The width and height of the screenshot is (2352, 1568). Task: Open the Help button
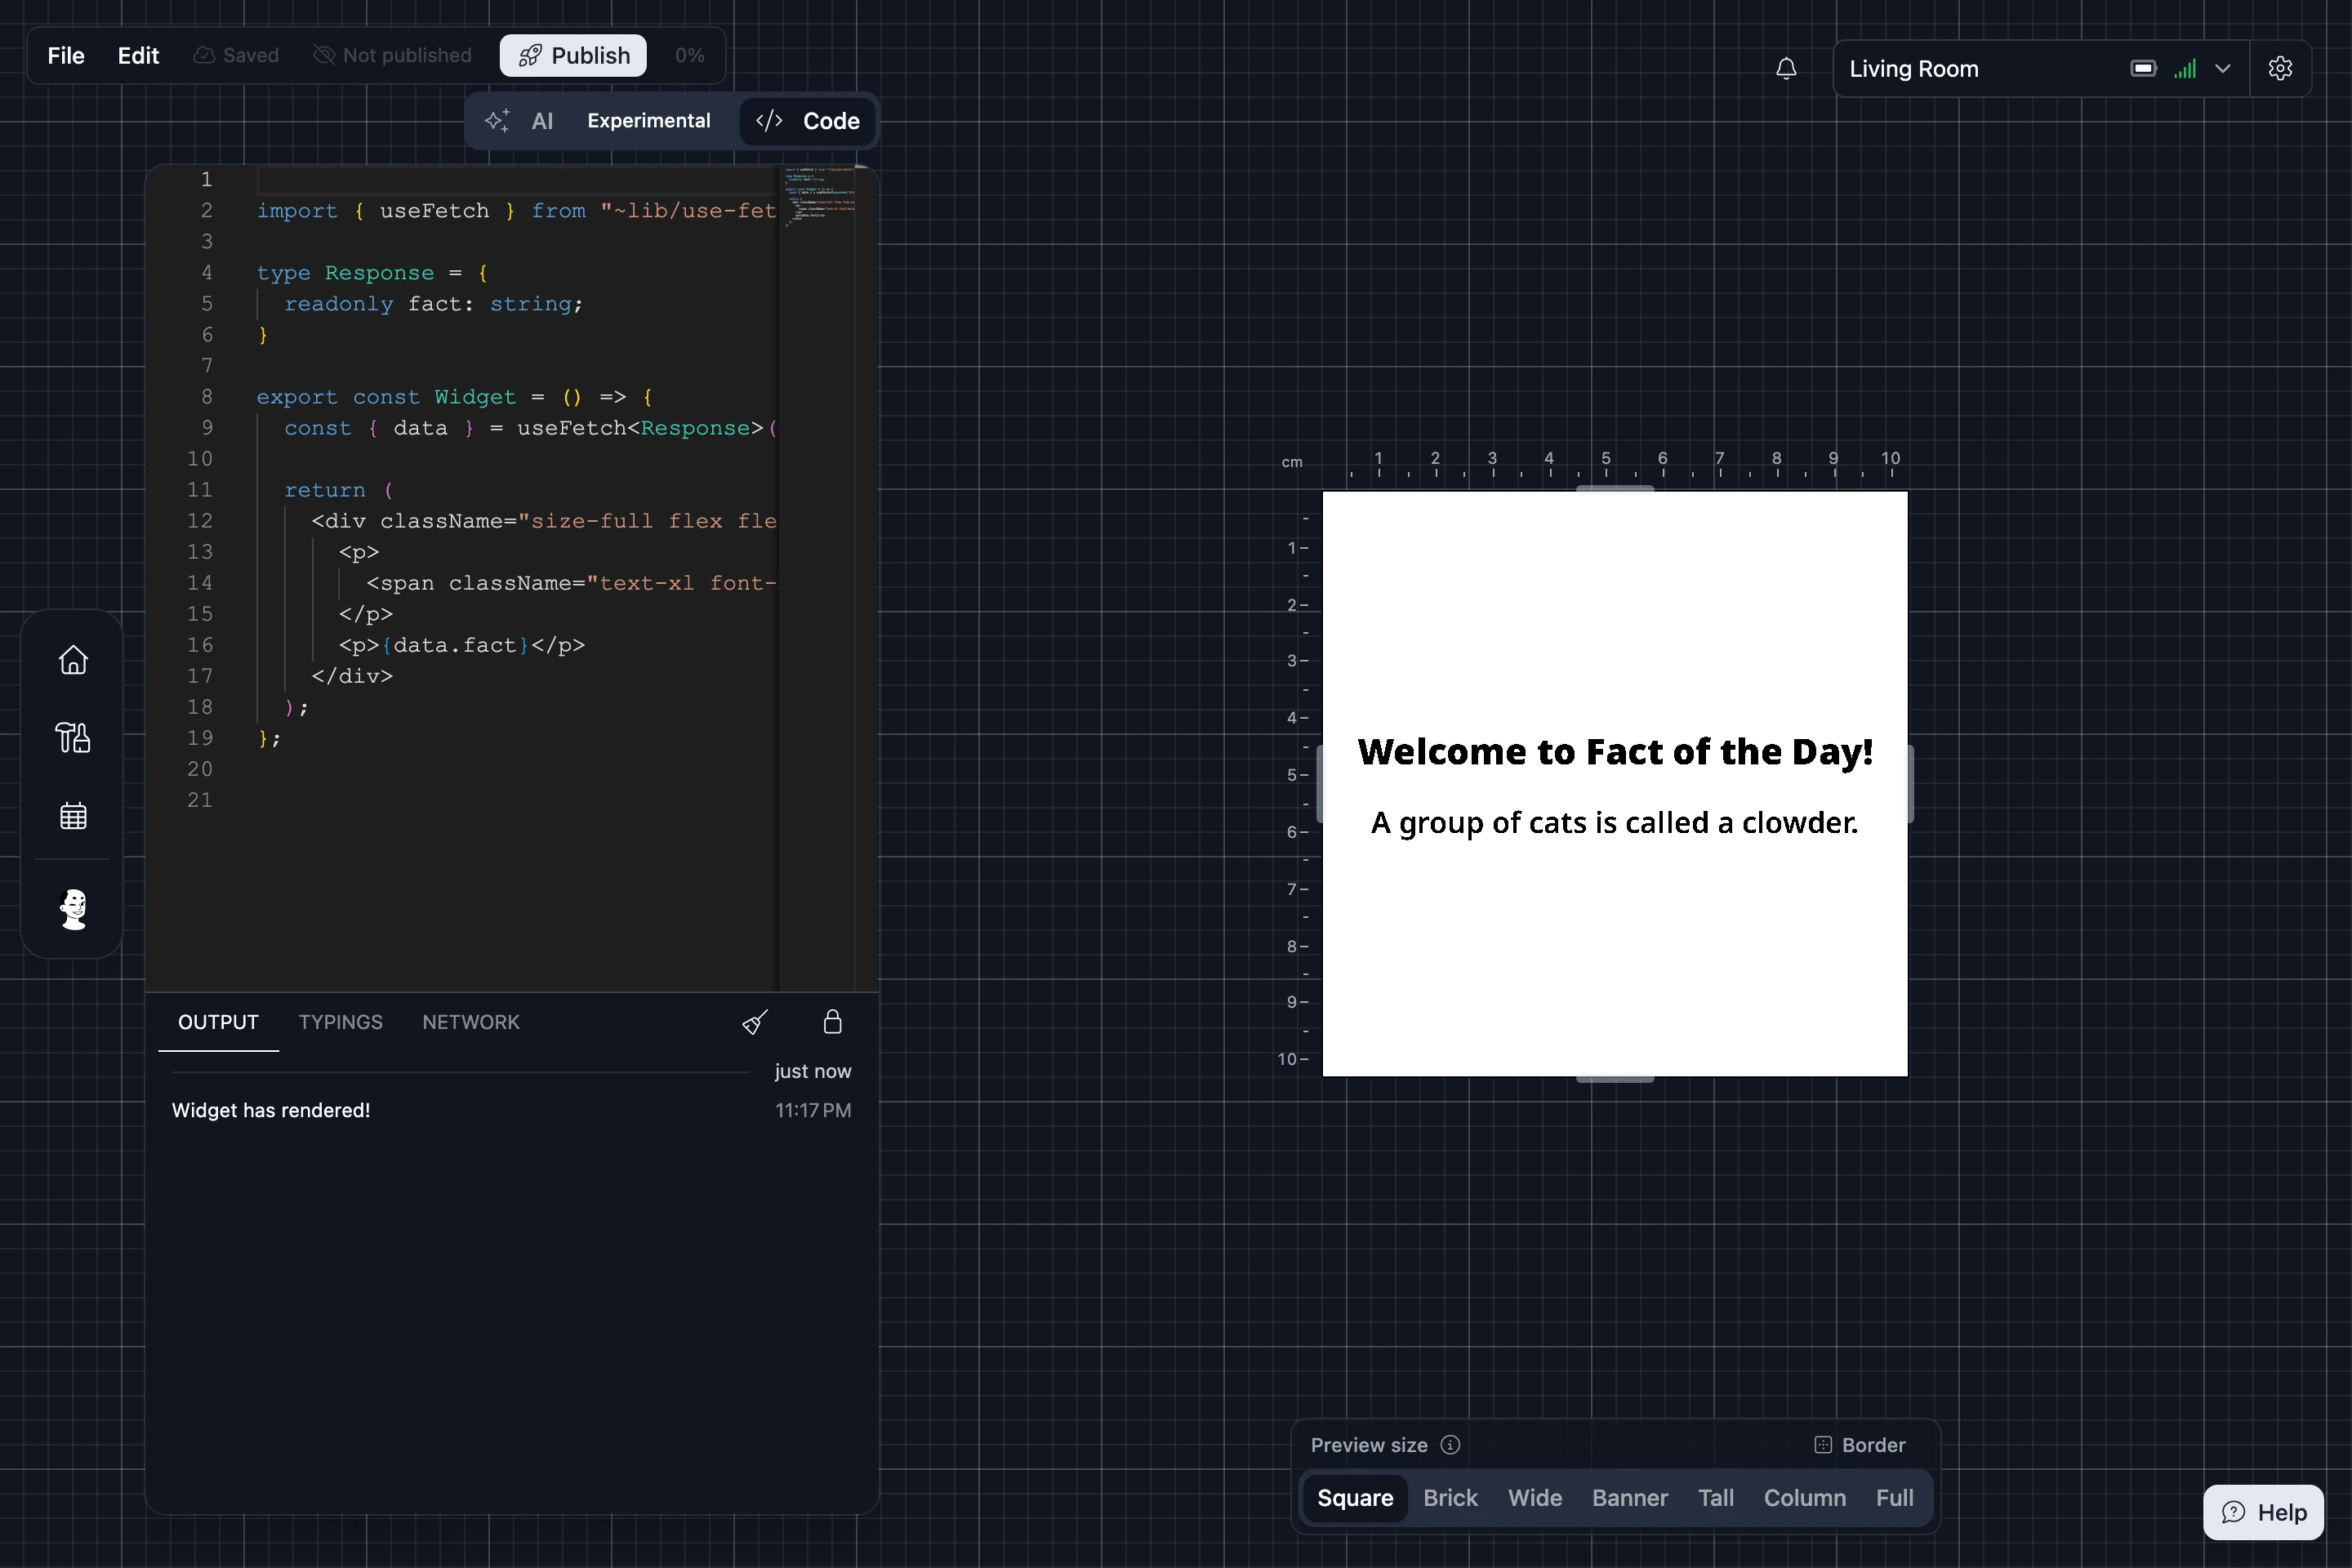coord(2263,1512)
